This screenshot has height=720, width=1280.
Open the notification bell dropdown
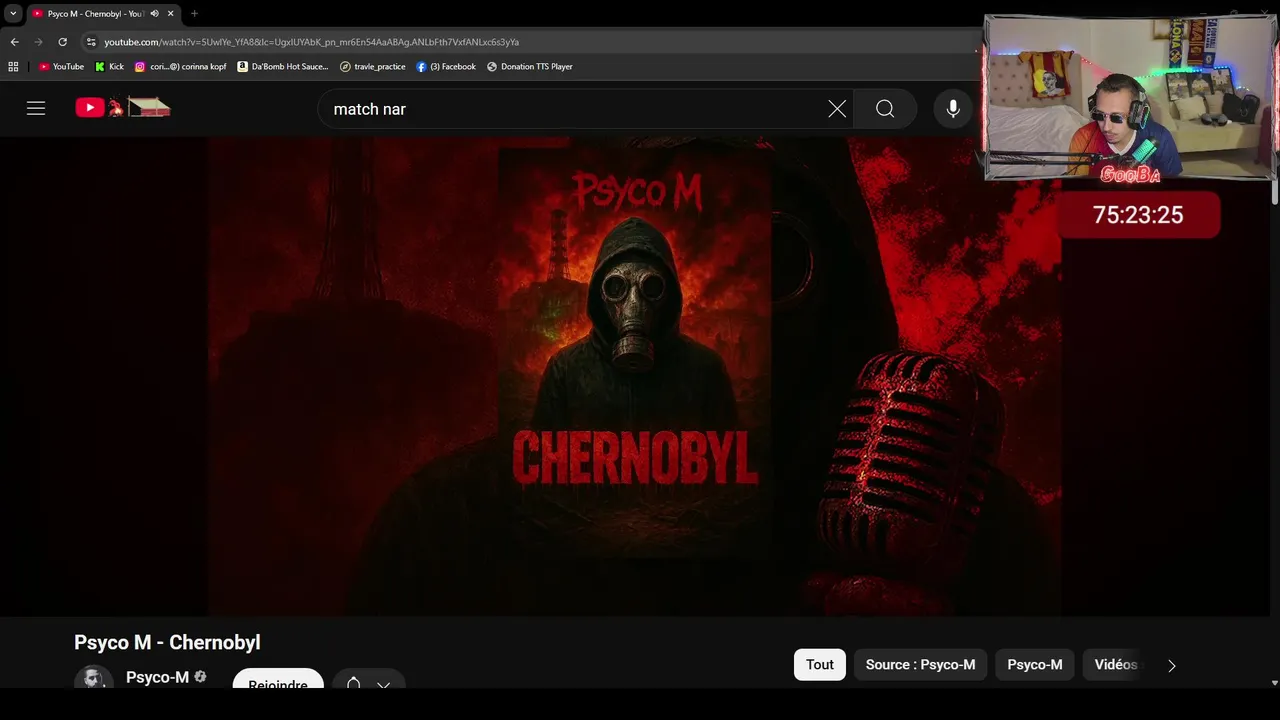[x=368, y=678]
